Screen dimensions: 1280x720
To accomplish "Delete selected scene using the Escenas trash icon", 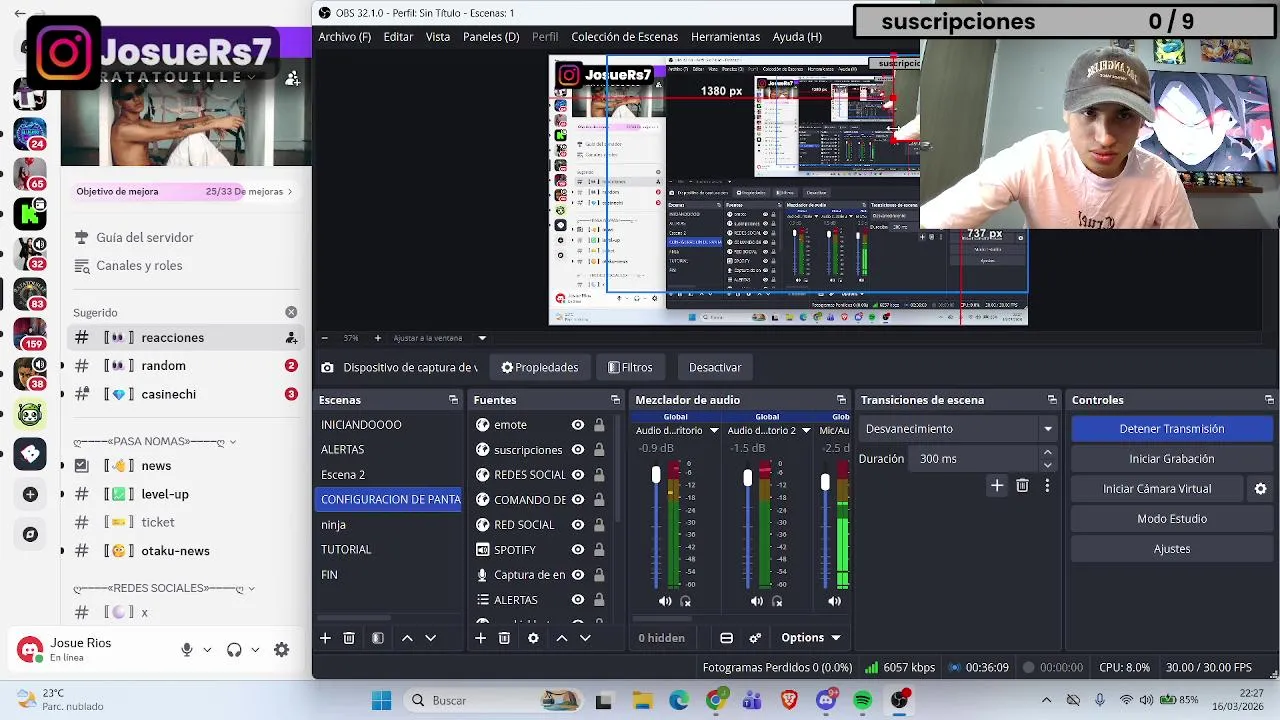I will pos(349,638).
